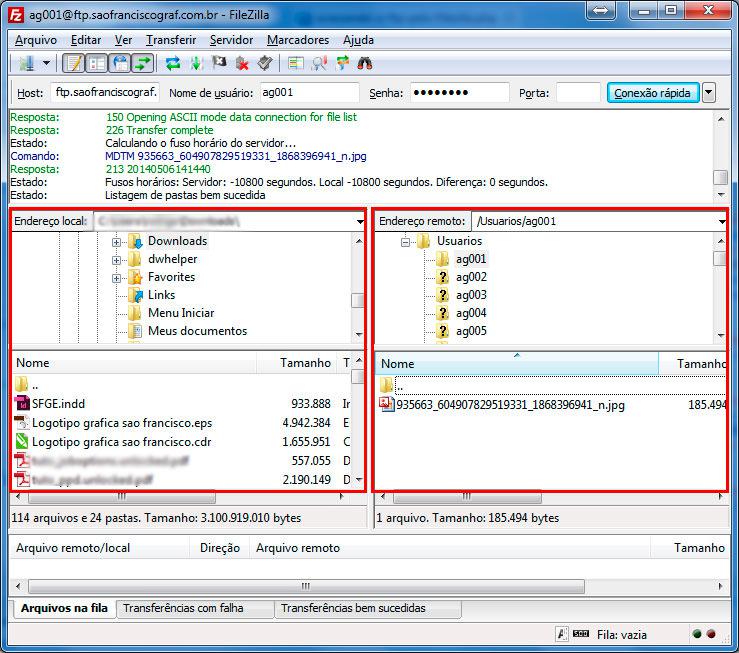Switch to Transferências com falha tab

coord(196,608)
